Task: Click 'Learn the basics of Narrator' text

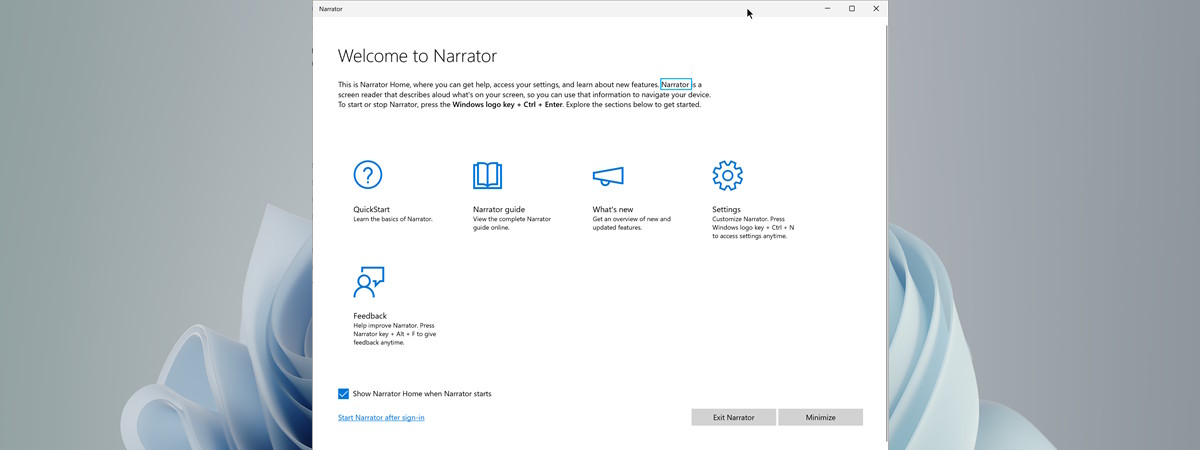Action: [393, 219]
